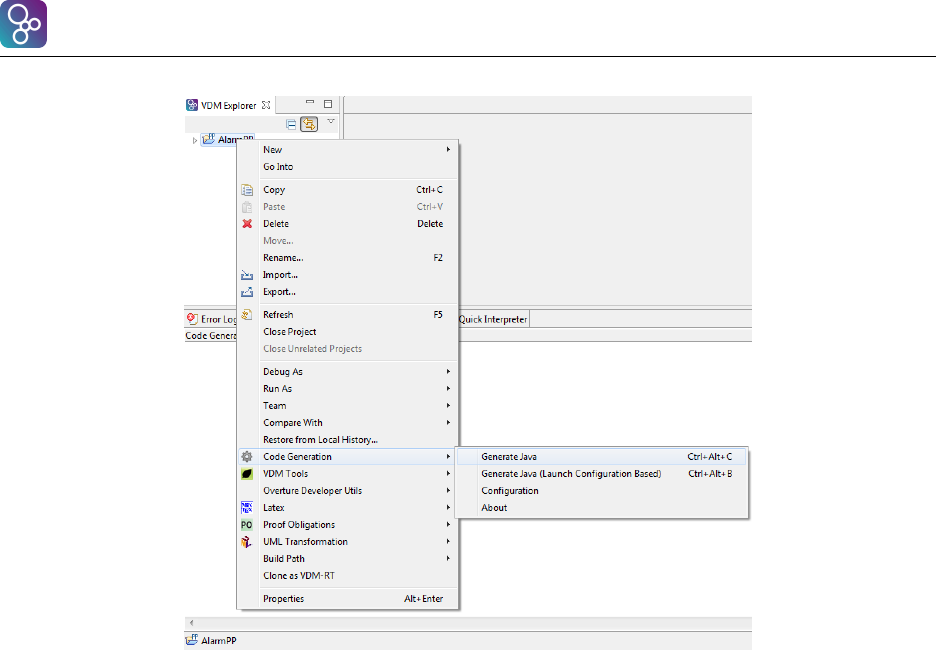This screenshot has height=650, width=936.
Task: Choose Export... from the context menu
Action: coord(348,292)
